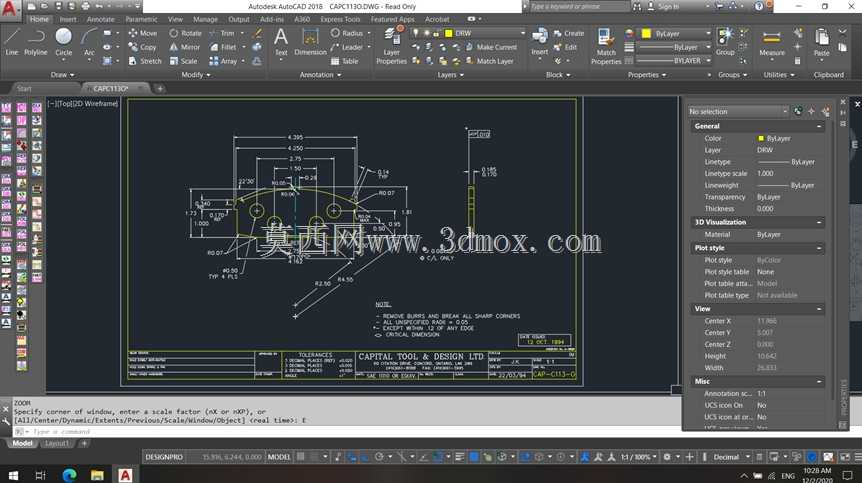Click the Radius dimension tool
Viewport: 862px width, 483px height.
[347, 33]
